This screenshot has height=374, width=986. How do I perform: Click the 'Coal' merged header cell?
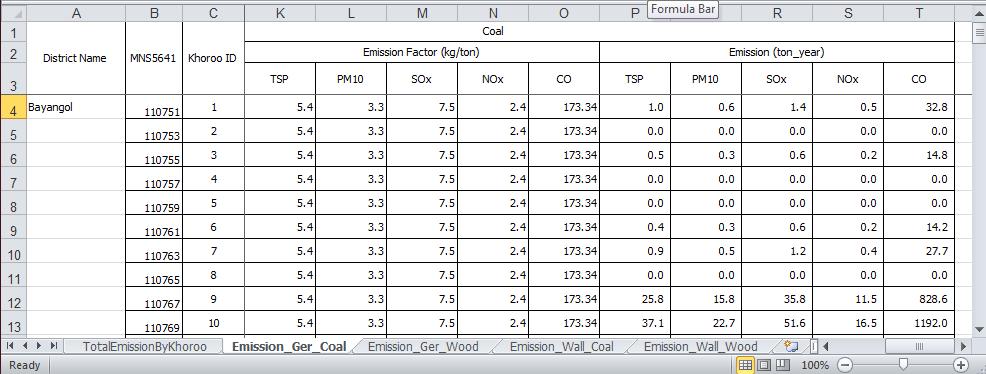599,31
